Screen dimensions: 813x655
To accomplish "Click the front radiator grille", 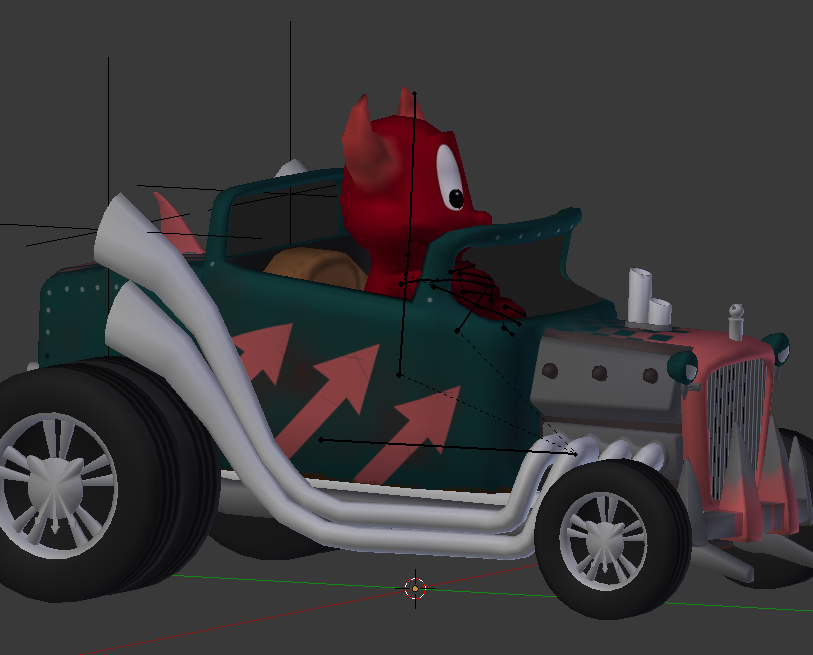I will tap(738, 418).
